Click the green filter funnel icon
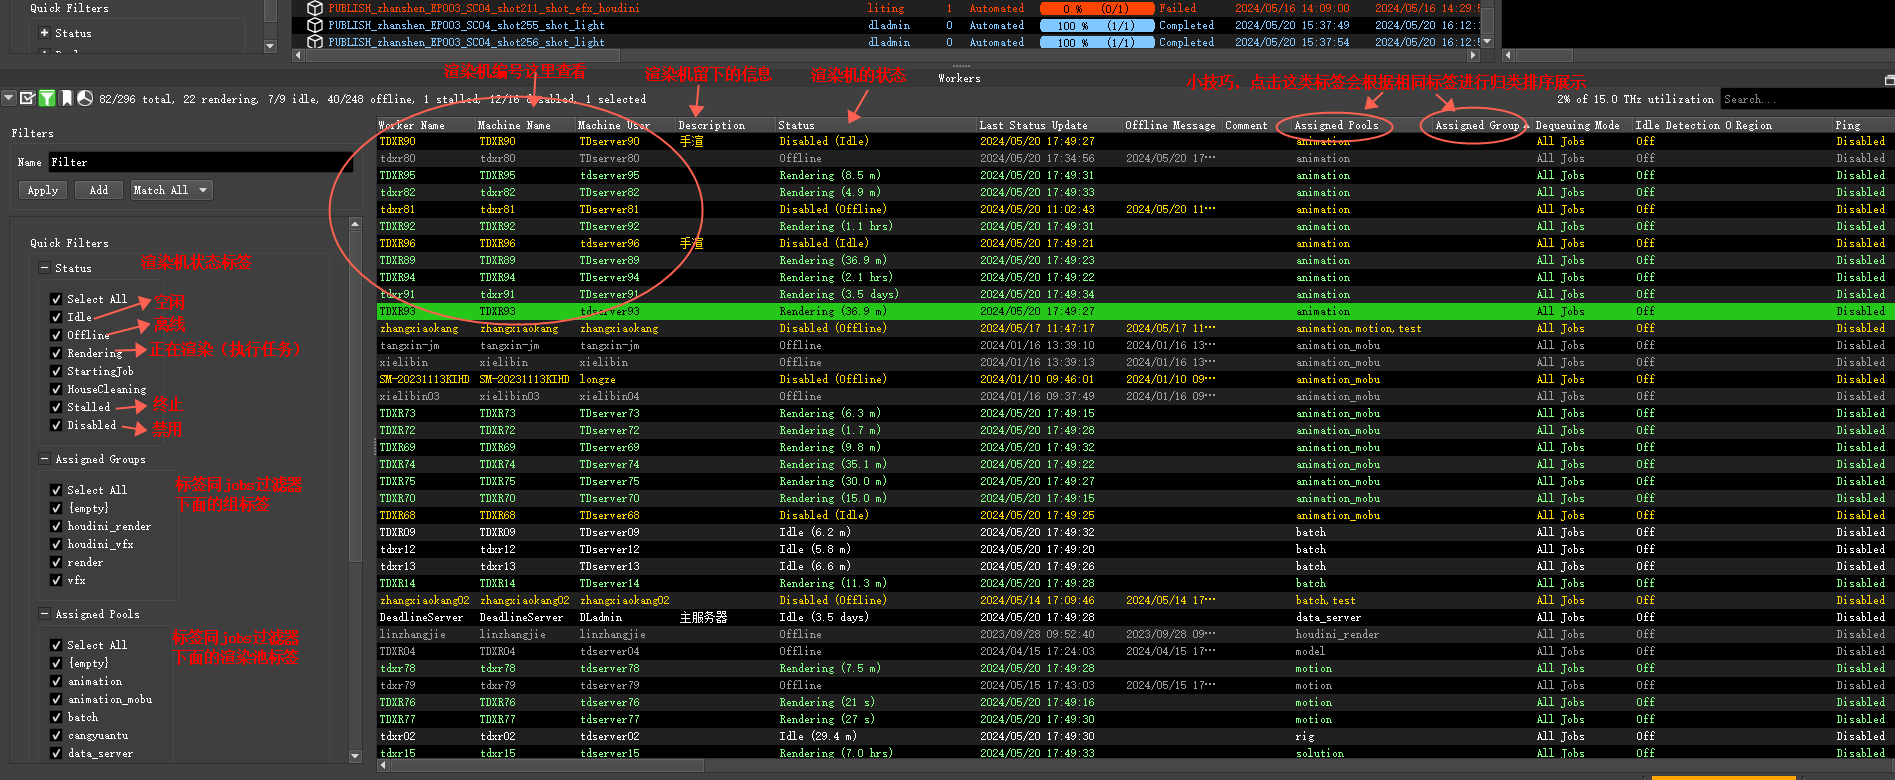Viewport: 1895px width, 780px height. [46, 98]
